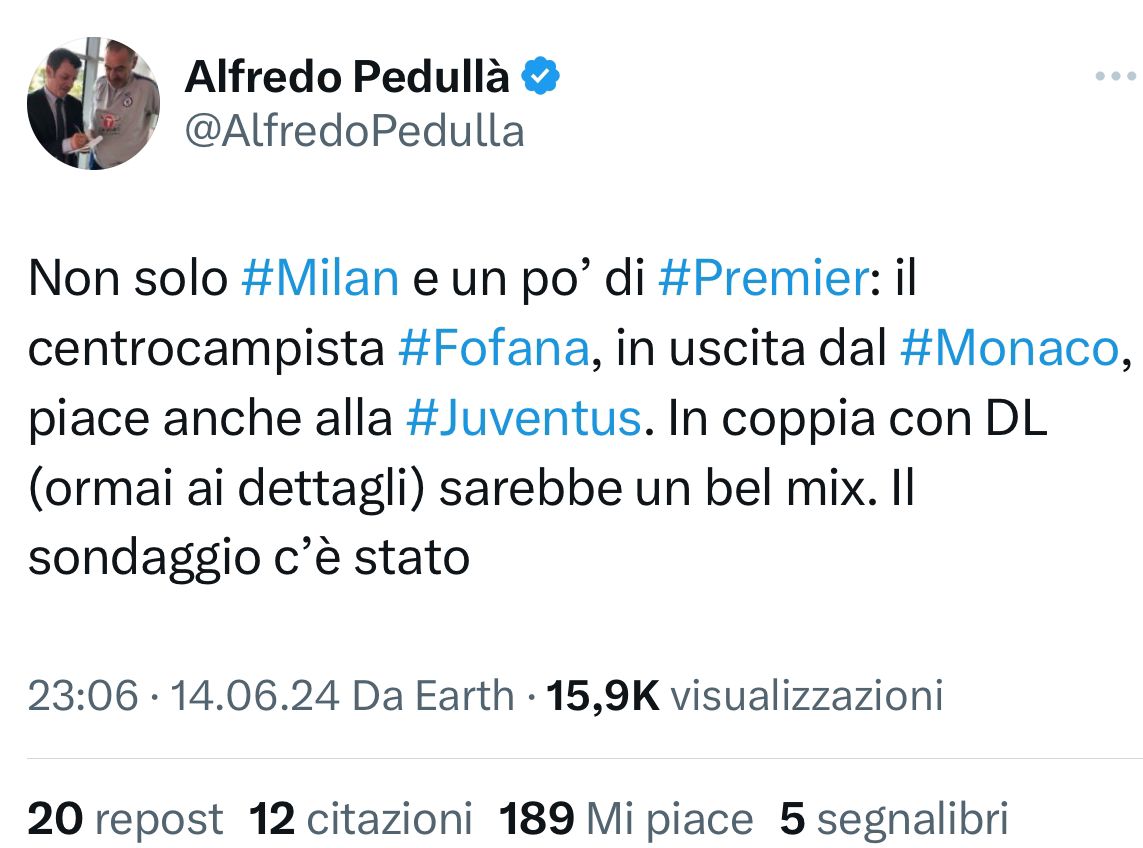
Task: Open the #Monaco hashtag
Action: tap(1007, 349)
